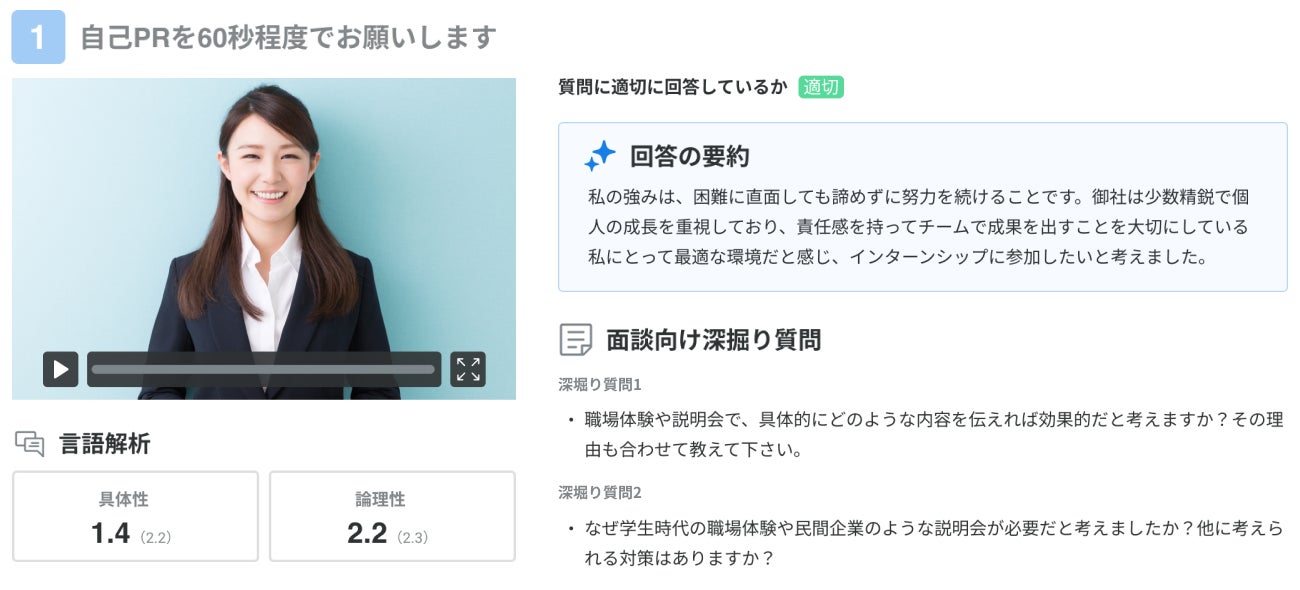Select the 回答の要約 summary text box

point(922,207)
